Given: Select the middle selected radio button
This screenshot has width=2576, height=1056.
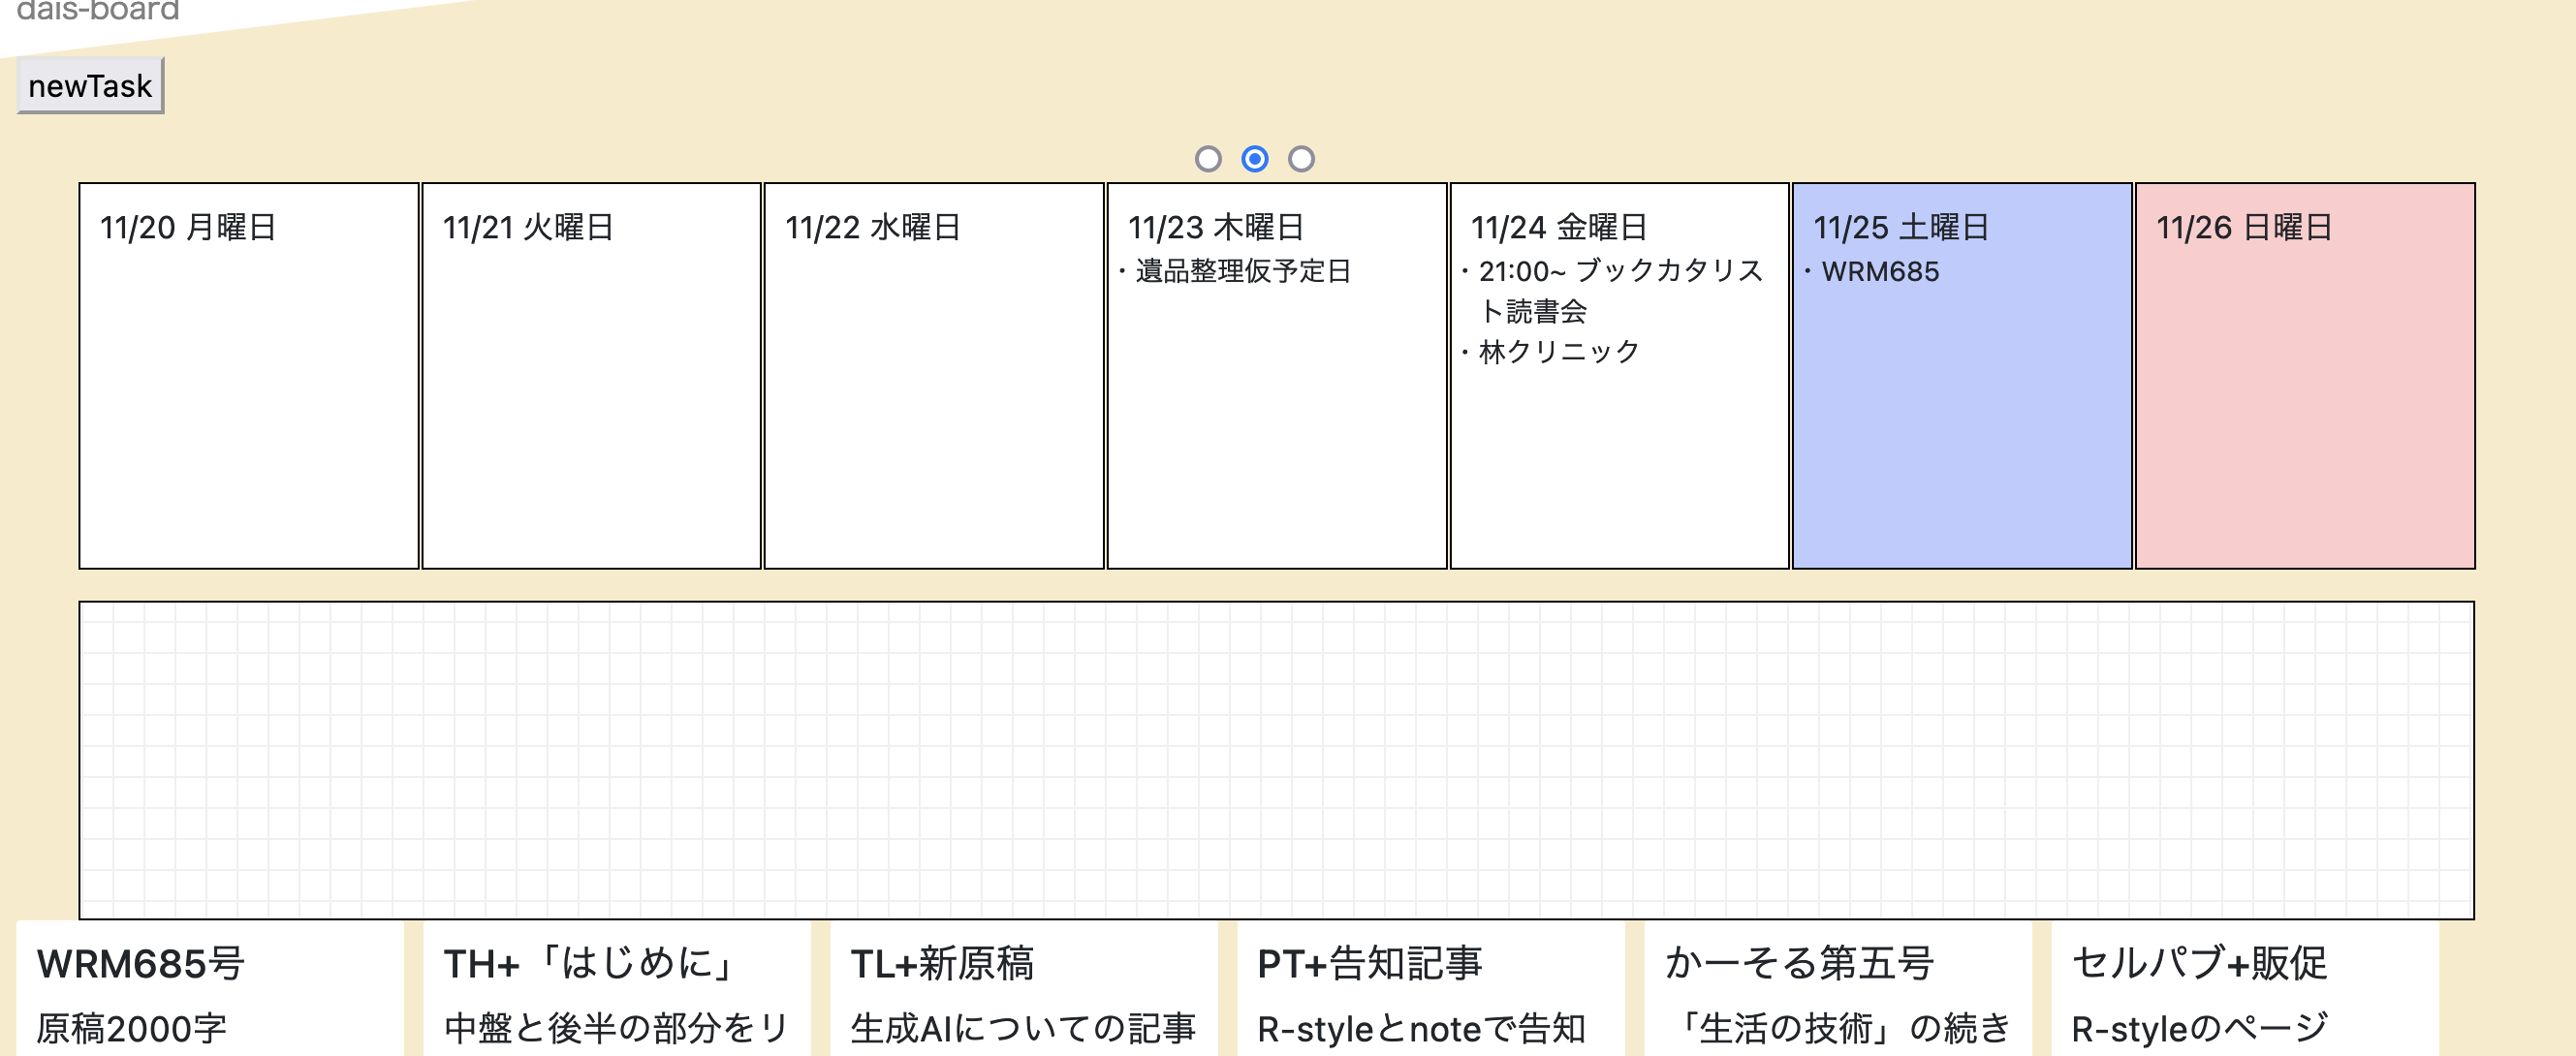Looking at the screenshot, I should coord(1254,159).
